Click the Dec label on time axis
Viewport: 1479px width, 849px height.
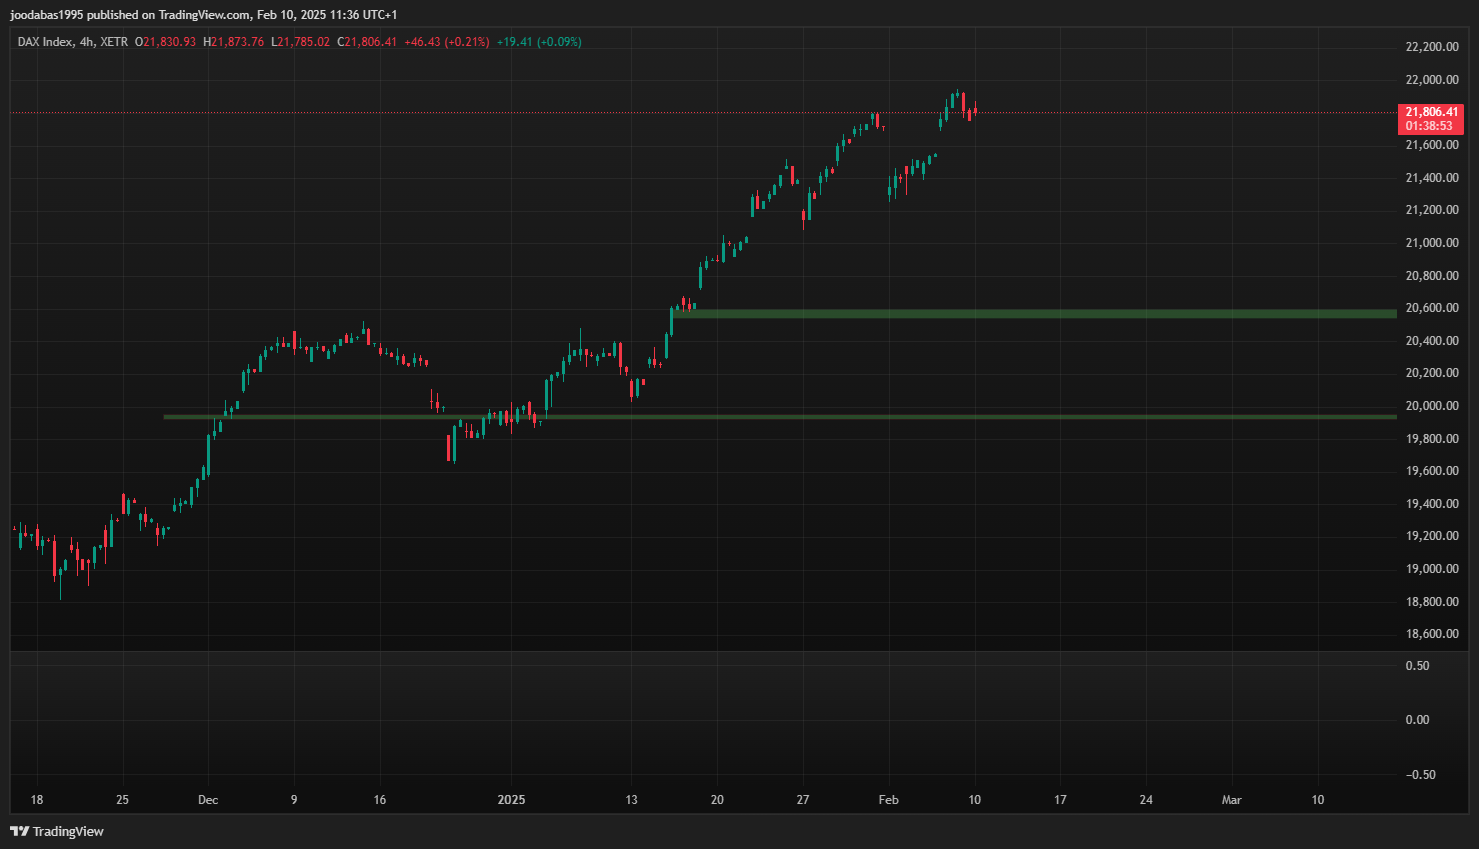coord(208,800)
